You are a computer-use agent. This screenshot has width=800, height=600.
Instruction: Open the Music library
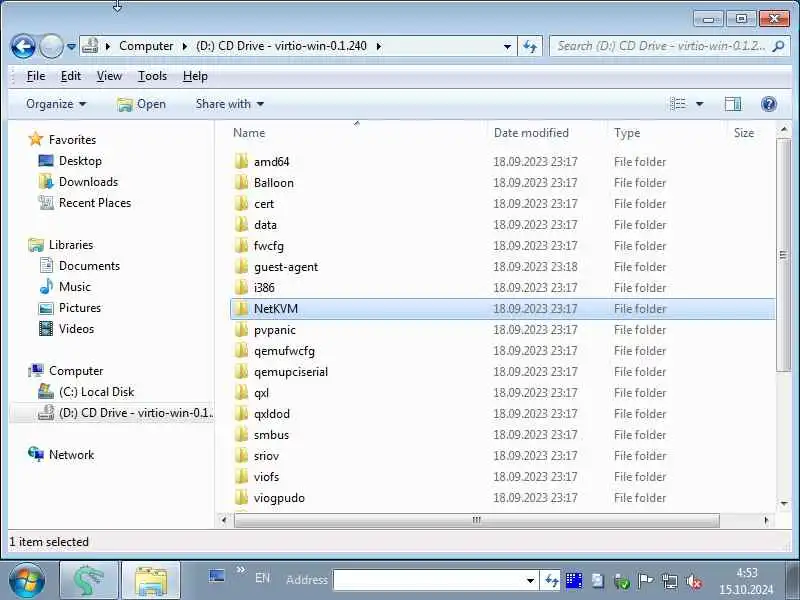74,287
